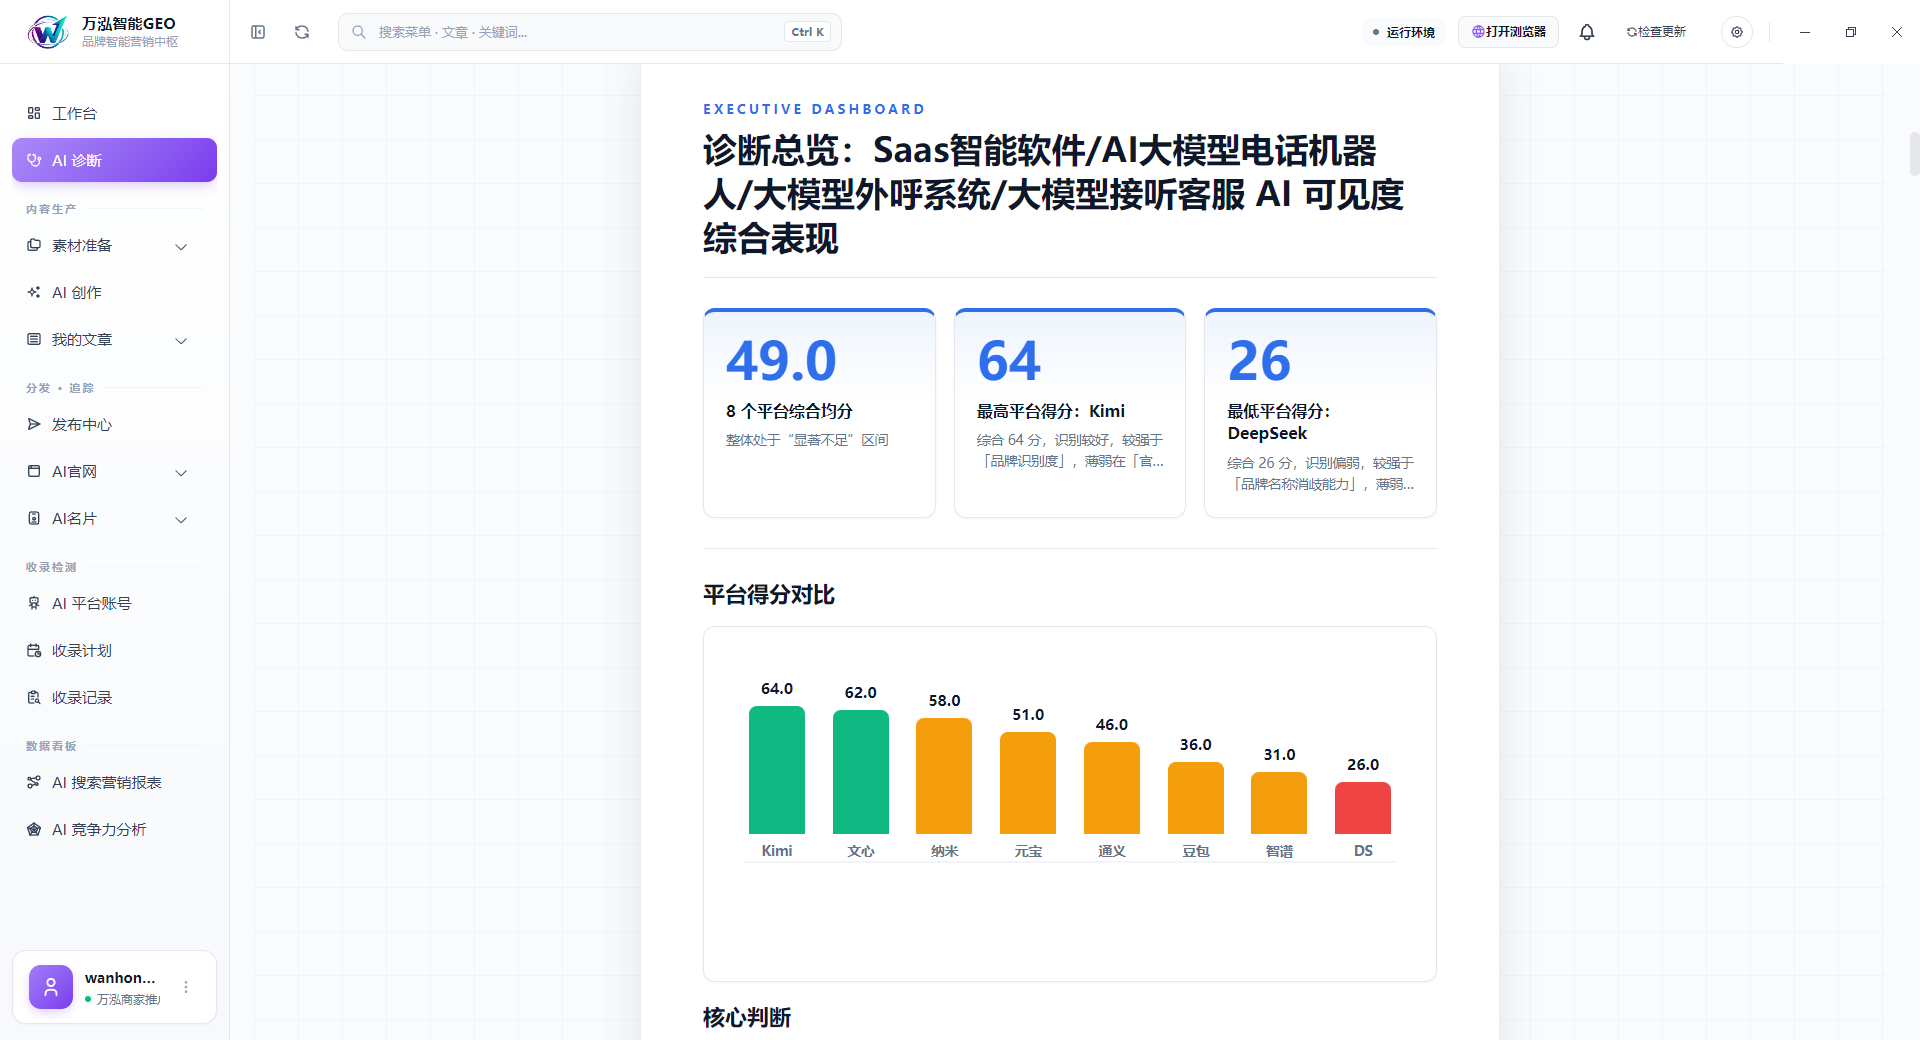1920x1040 pixels.
Task: Click the red DS bar
Action: pyautogui.click(x=1363, y=808)
